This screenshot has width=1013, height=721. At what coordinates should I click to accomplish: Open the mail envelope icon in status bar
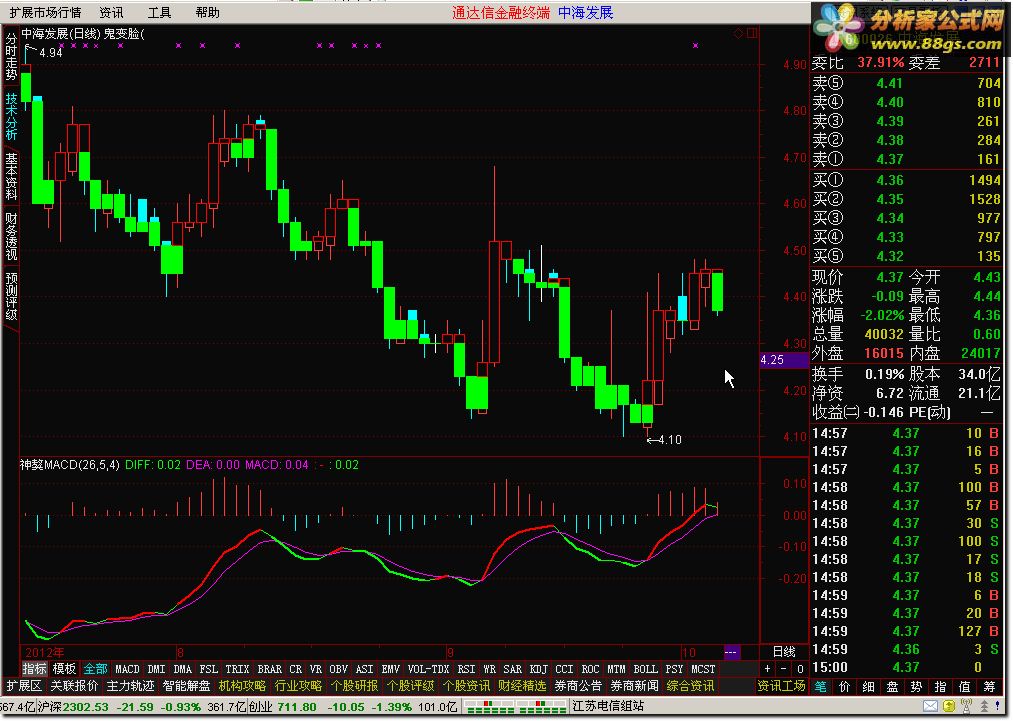[x=930, y=706]
